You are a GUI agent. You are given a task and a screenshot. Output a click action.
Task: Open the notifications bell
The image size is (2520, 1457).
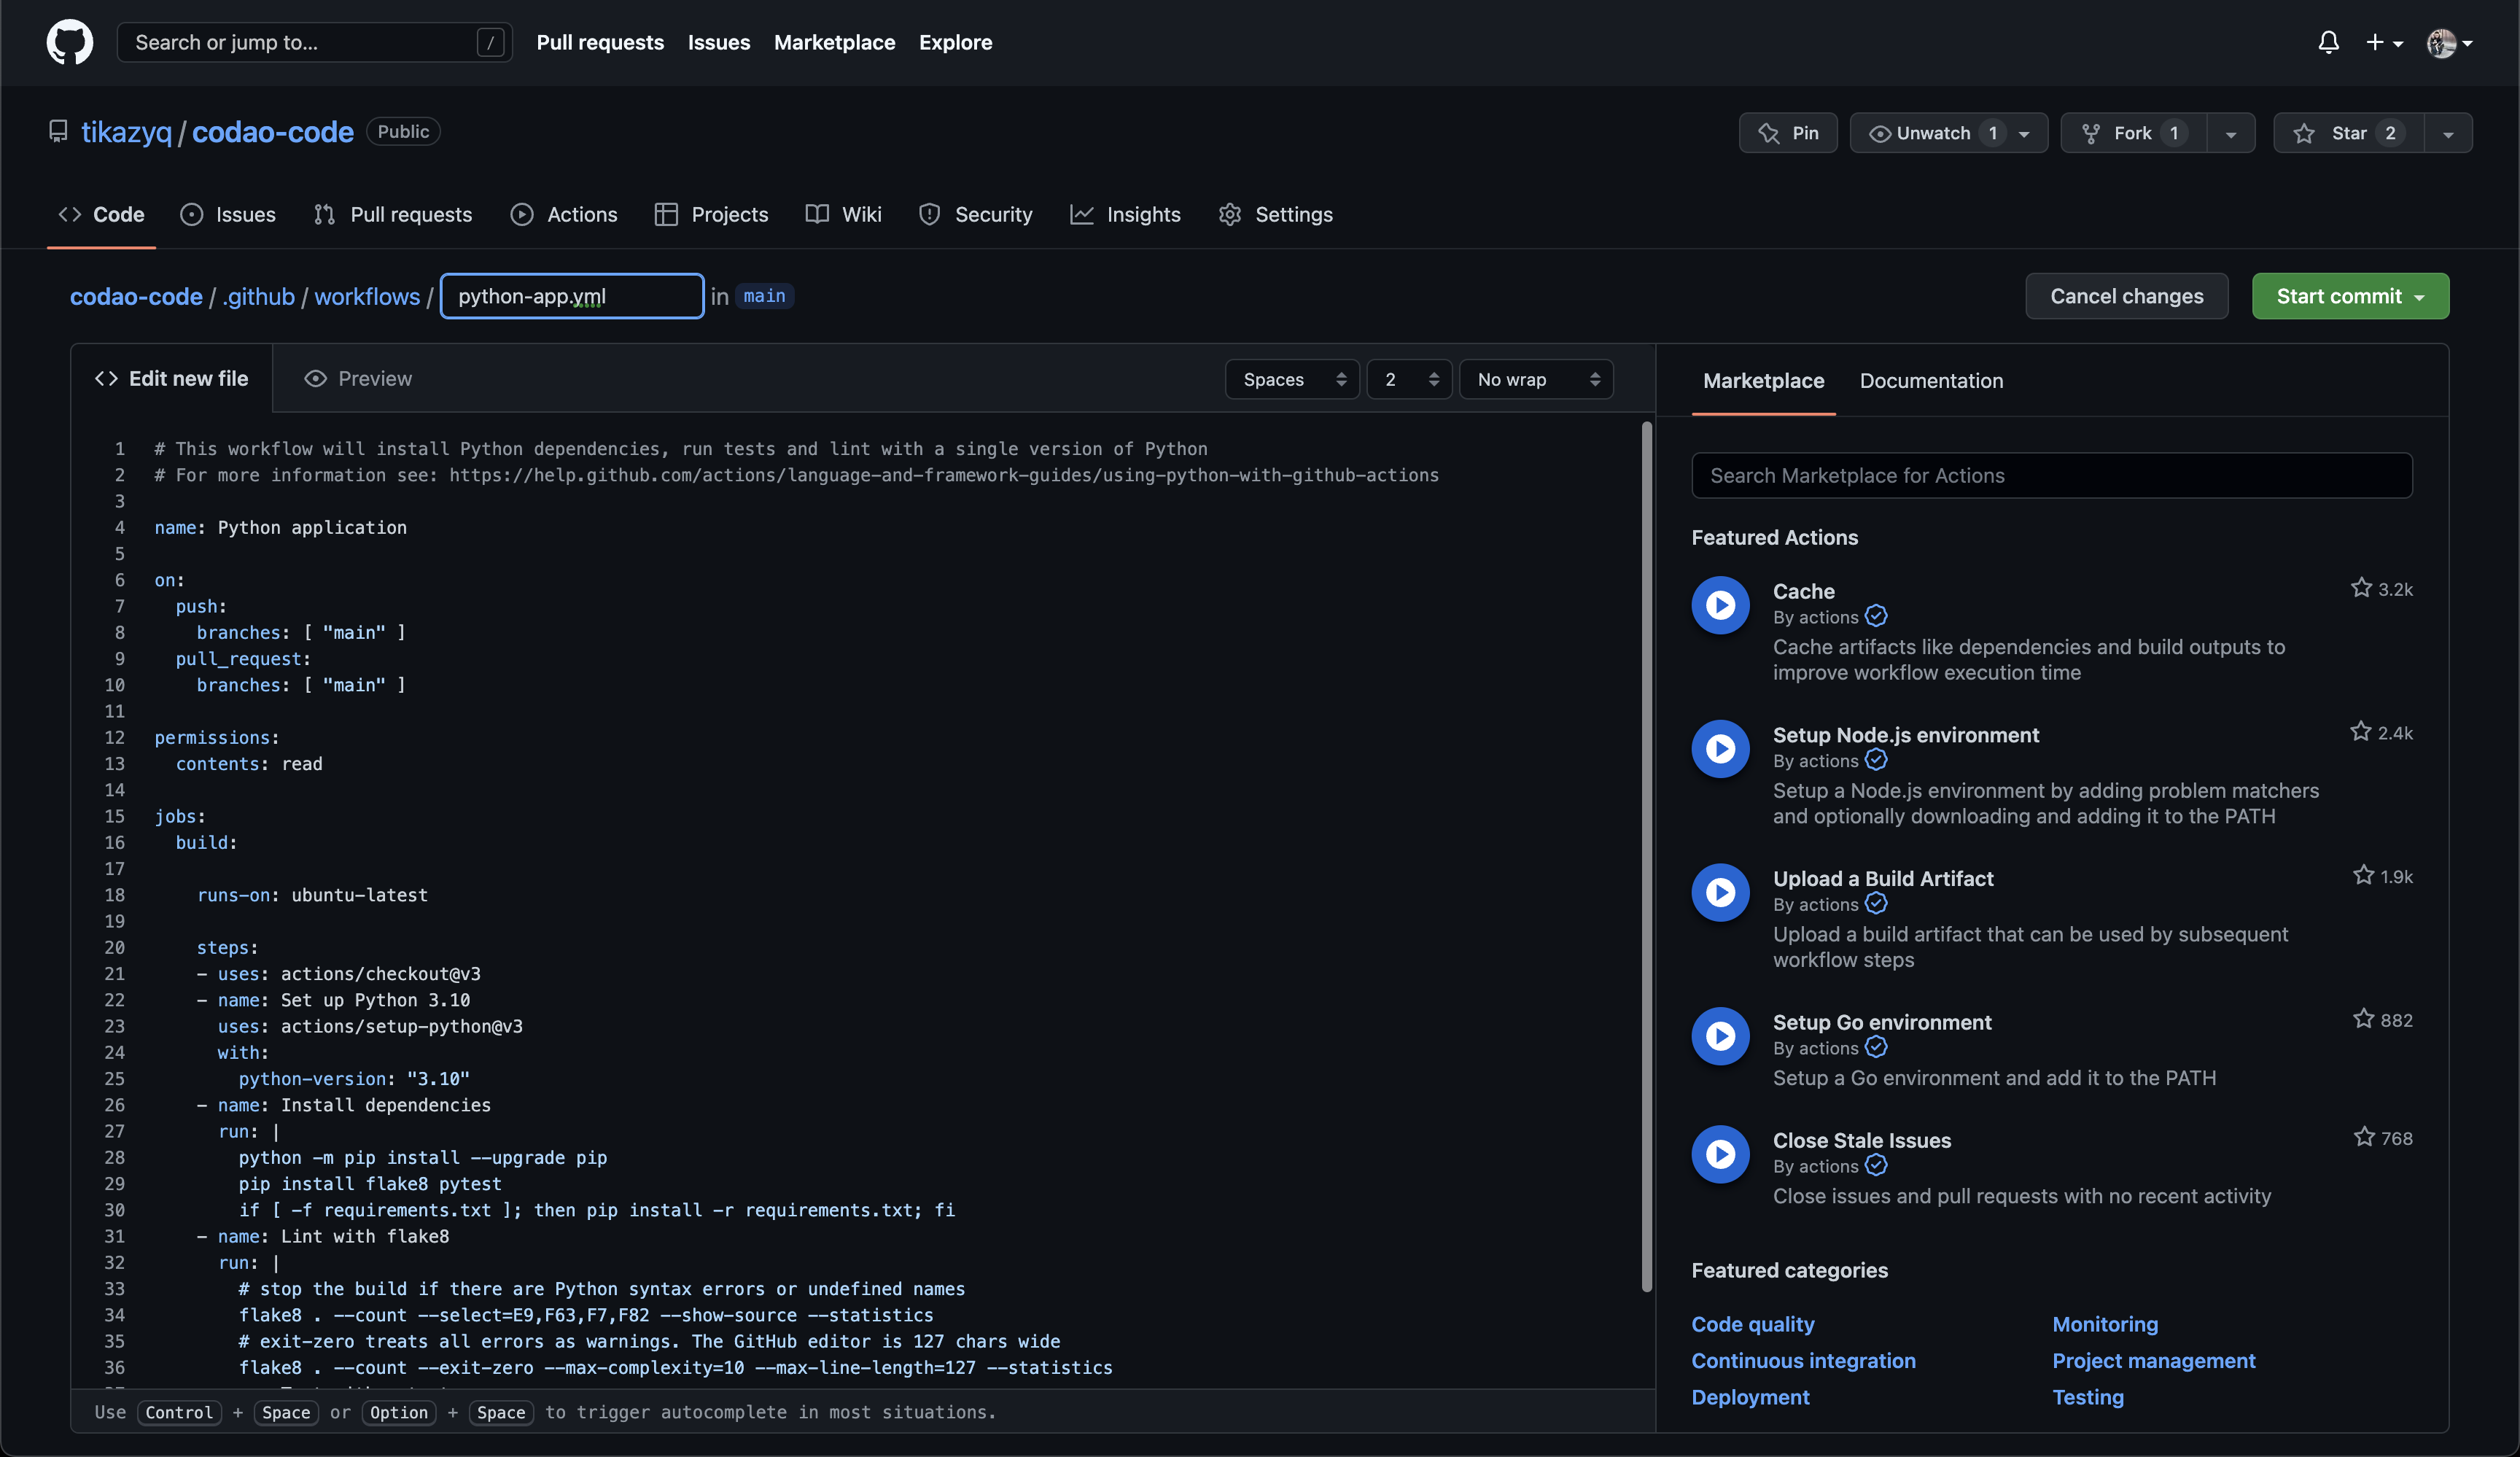[x=2328, y=42]
